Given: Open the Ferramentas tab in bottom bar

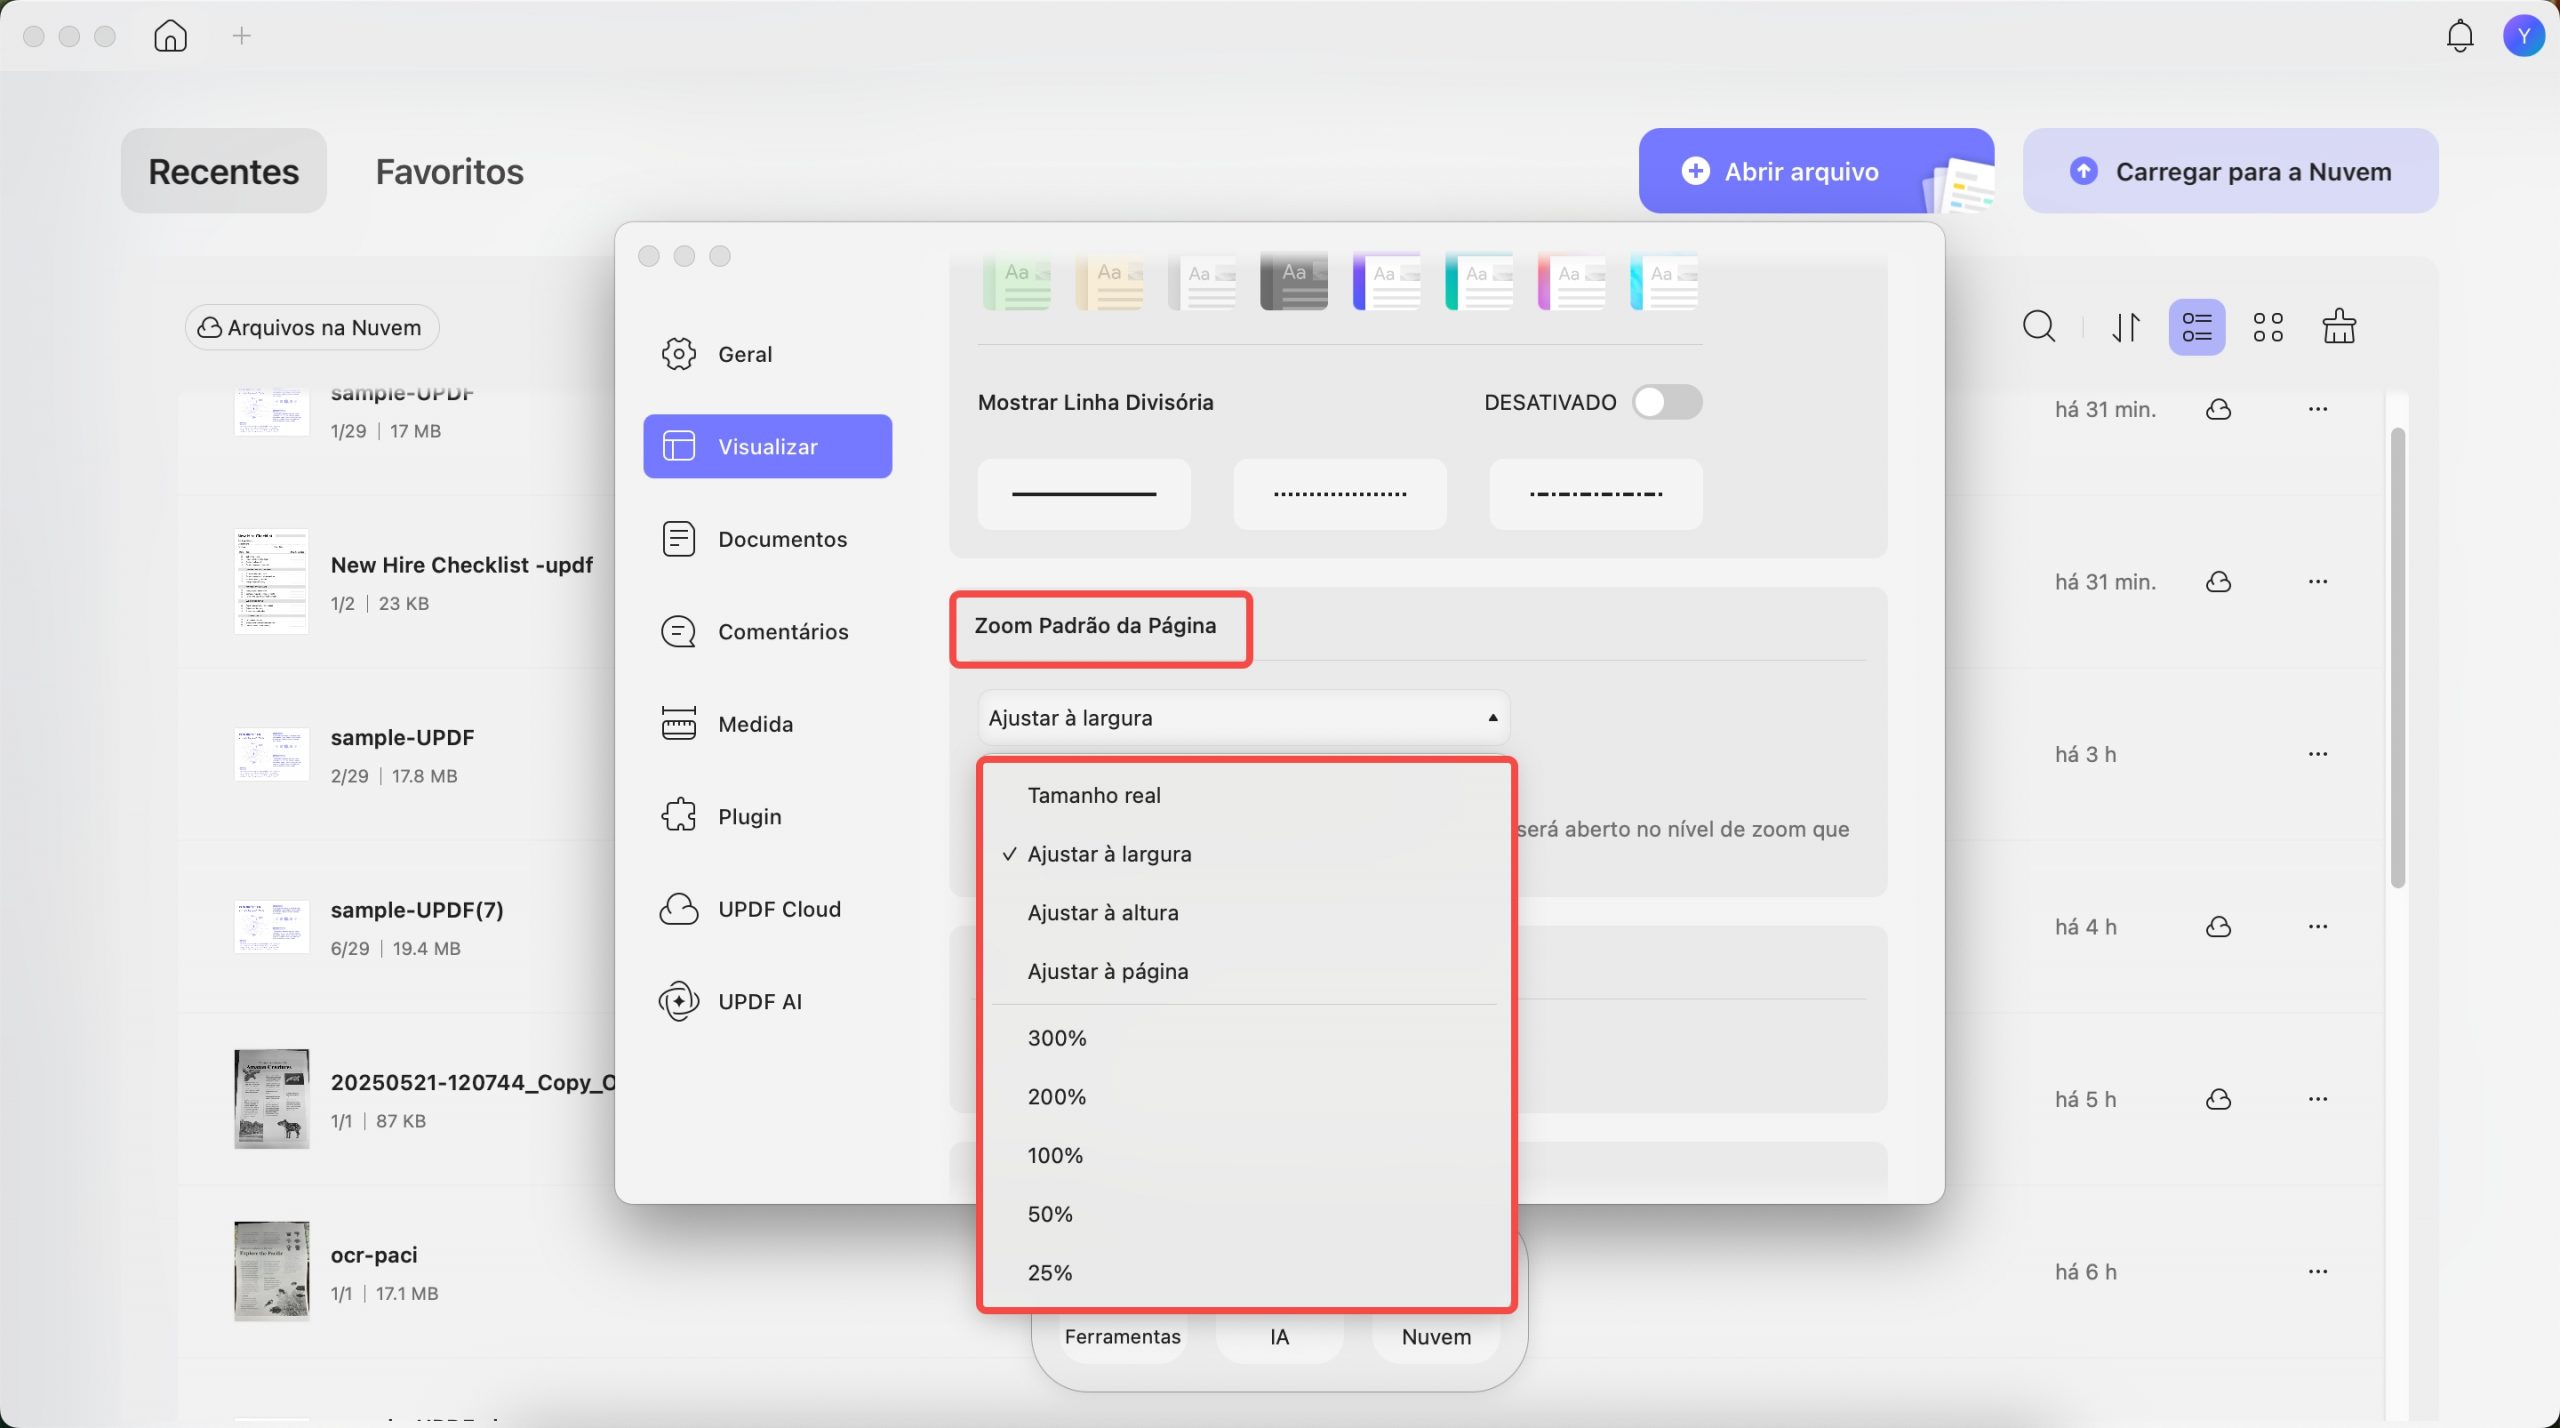Looking at the screenshot, I should click(1123, 1337).
